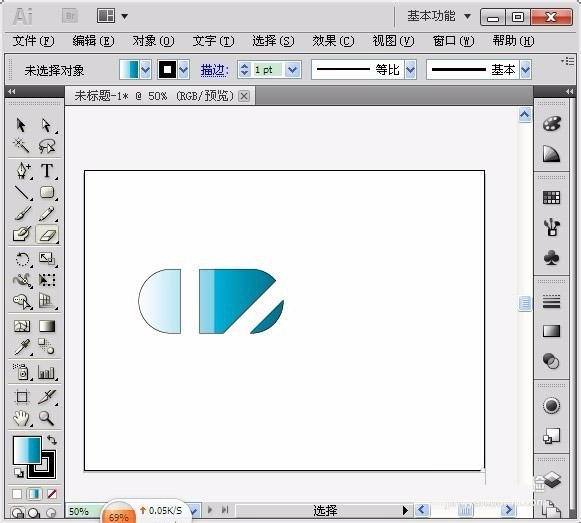Open the Graphic Styles panel
The height and width of the screenshot is (523, 581).
(x=552, y=436)
